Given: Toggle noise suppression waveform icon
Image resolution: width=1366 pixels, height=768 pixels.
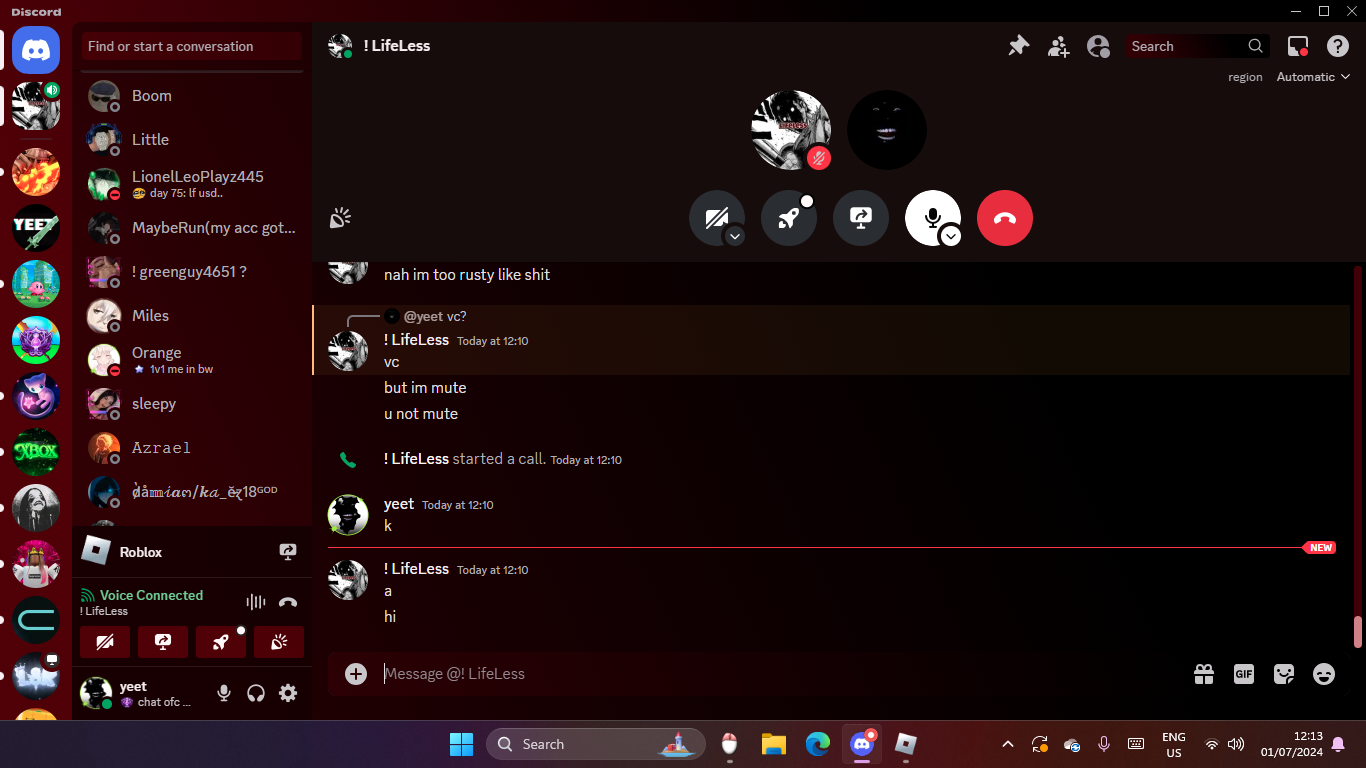Looking at the screenshot, I should point(256,602).
